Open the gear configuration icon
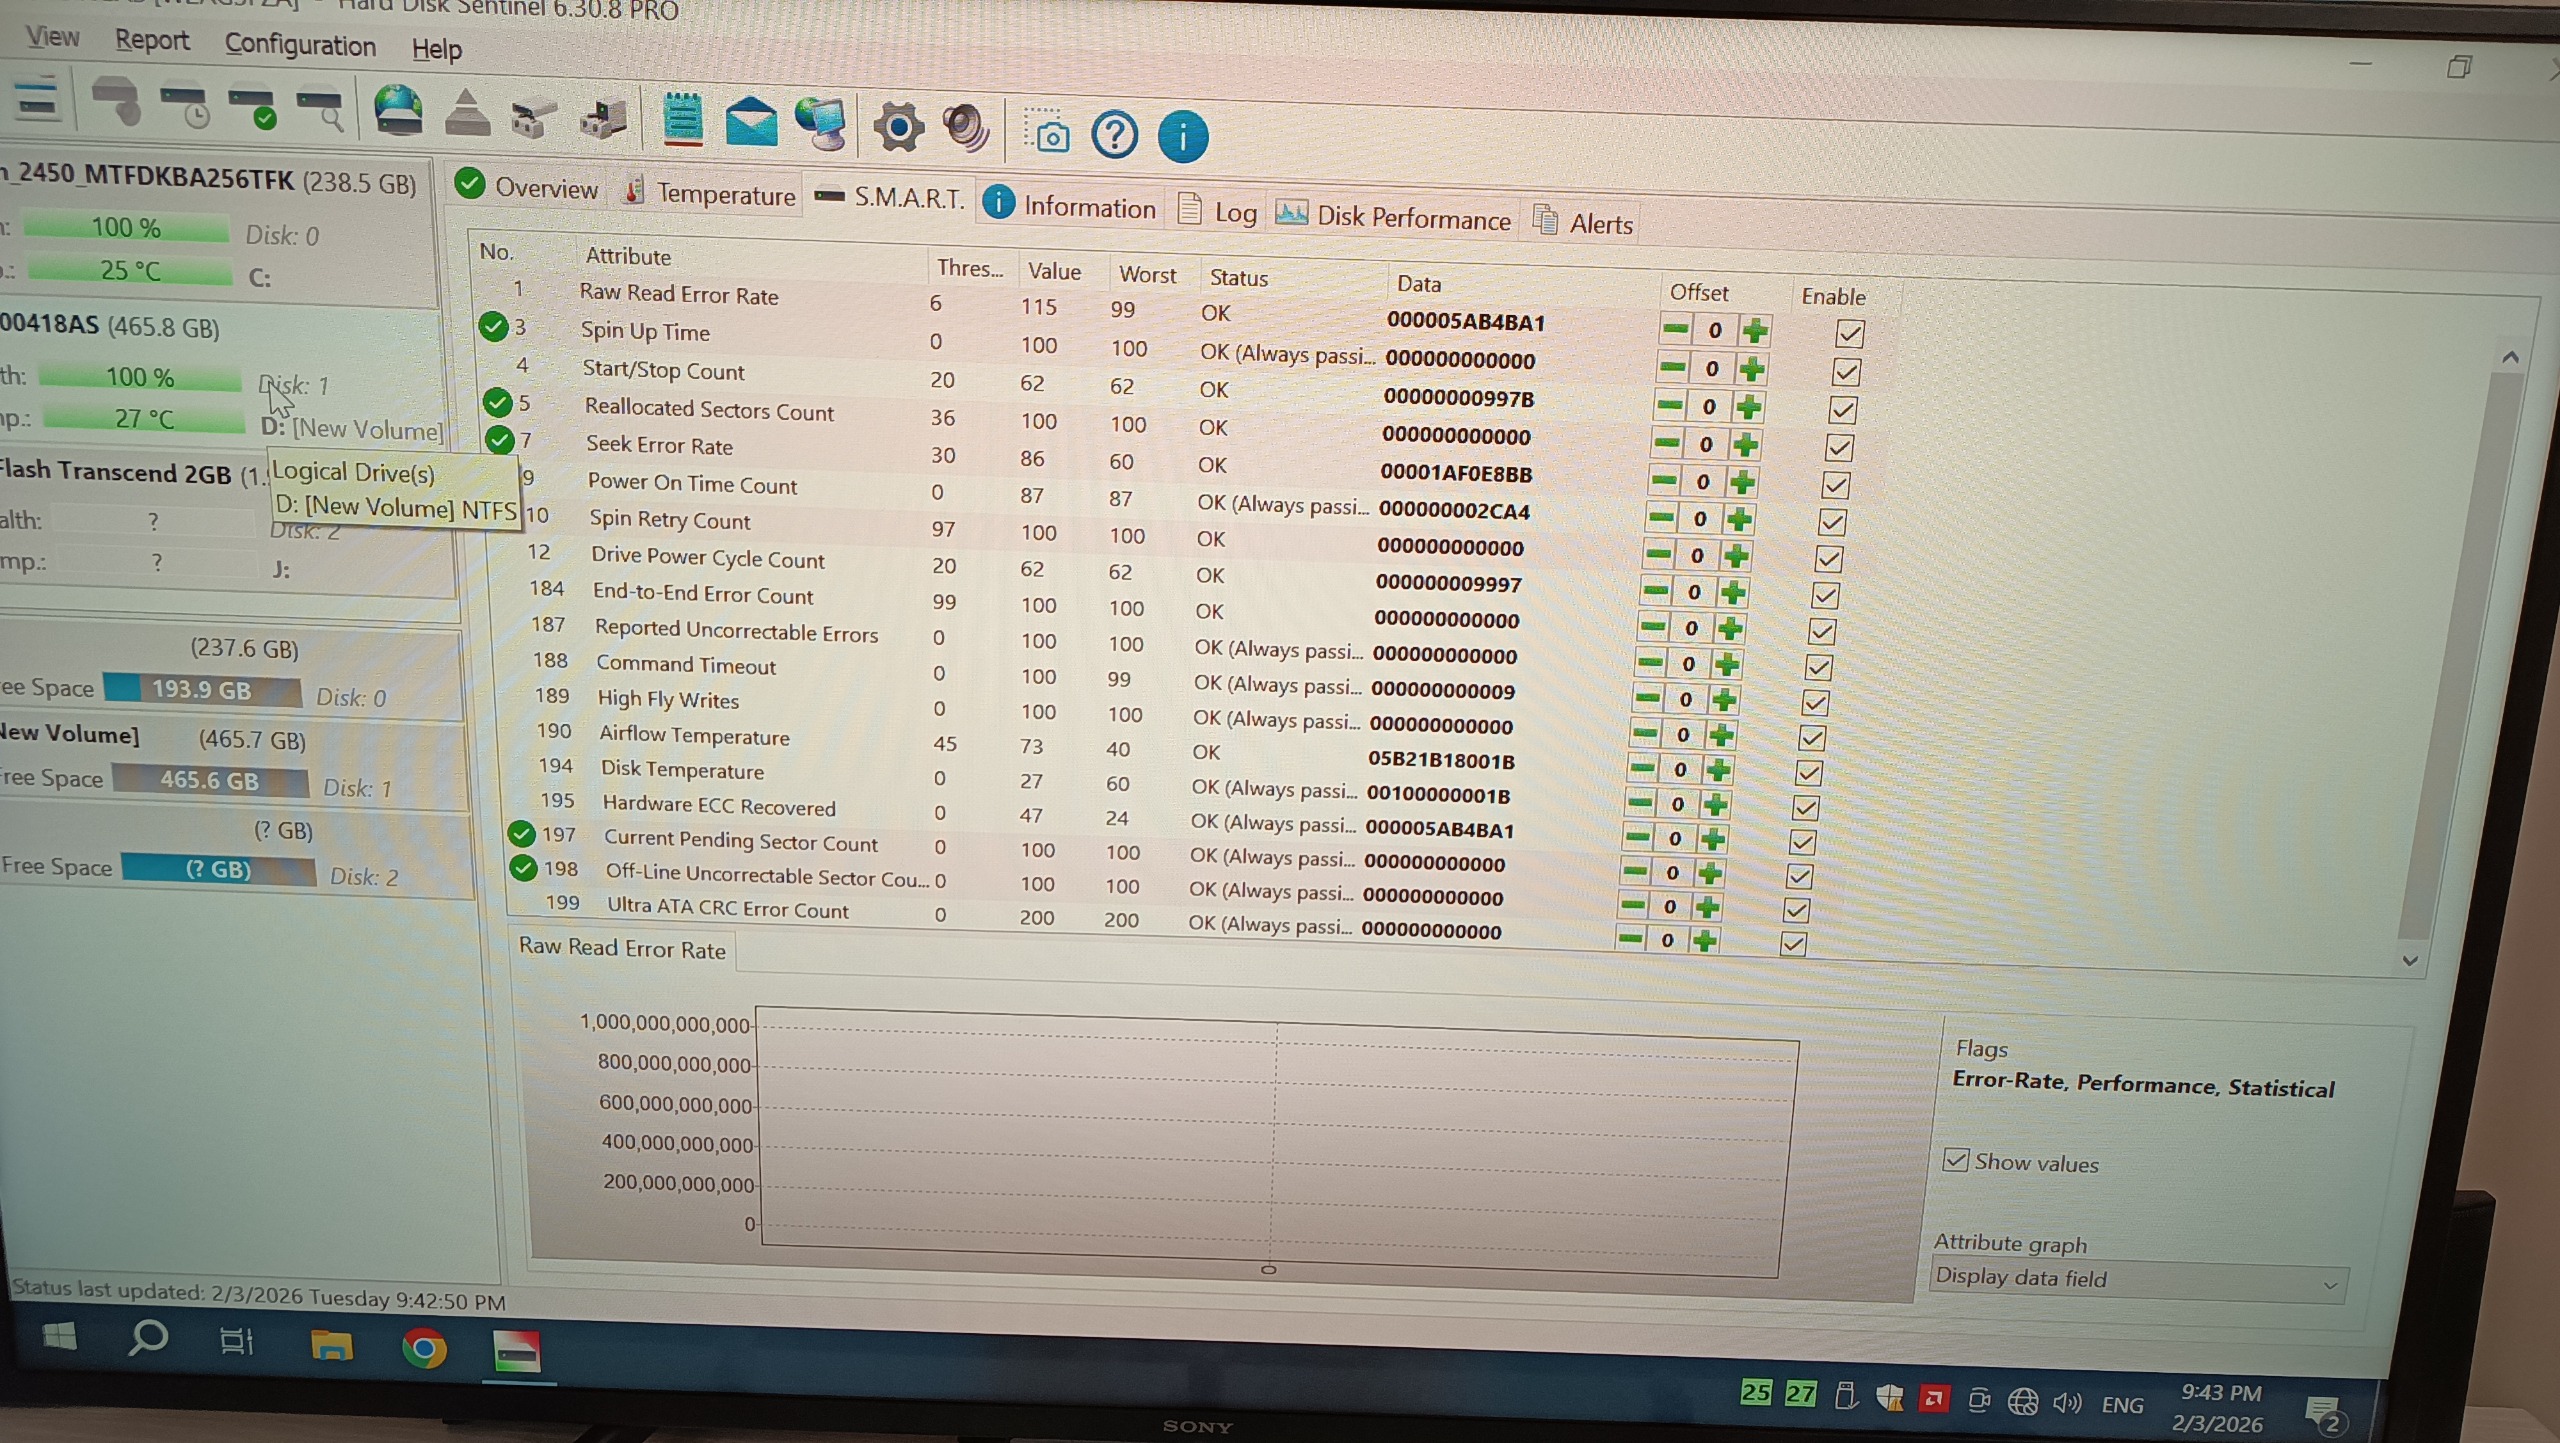 [897, 128]
